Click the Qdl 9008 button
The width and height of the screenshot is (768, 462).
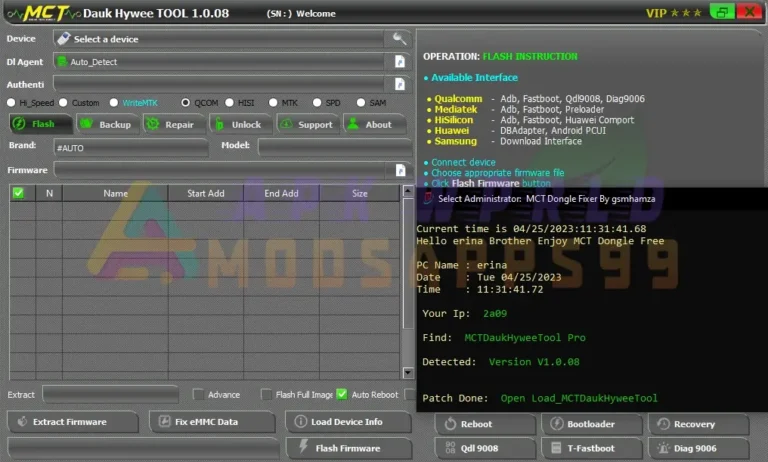coord(485,450)
